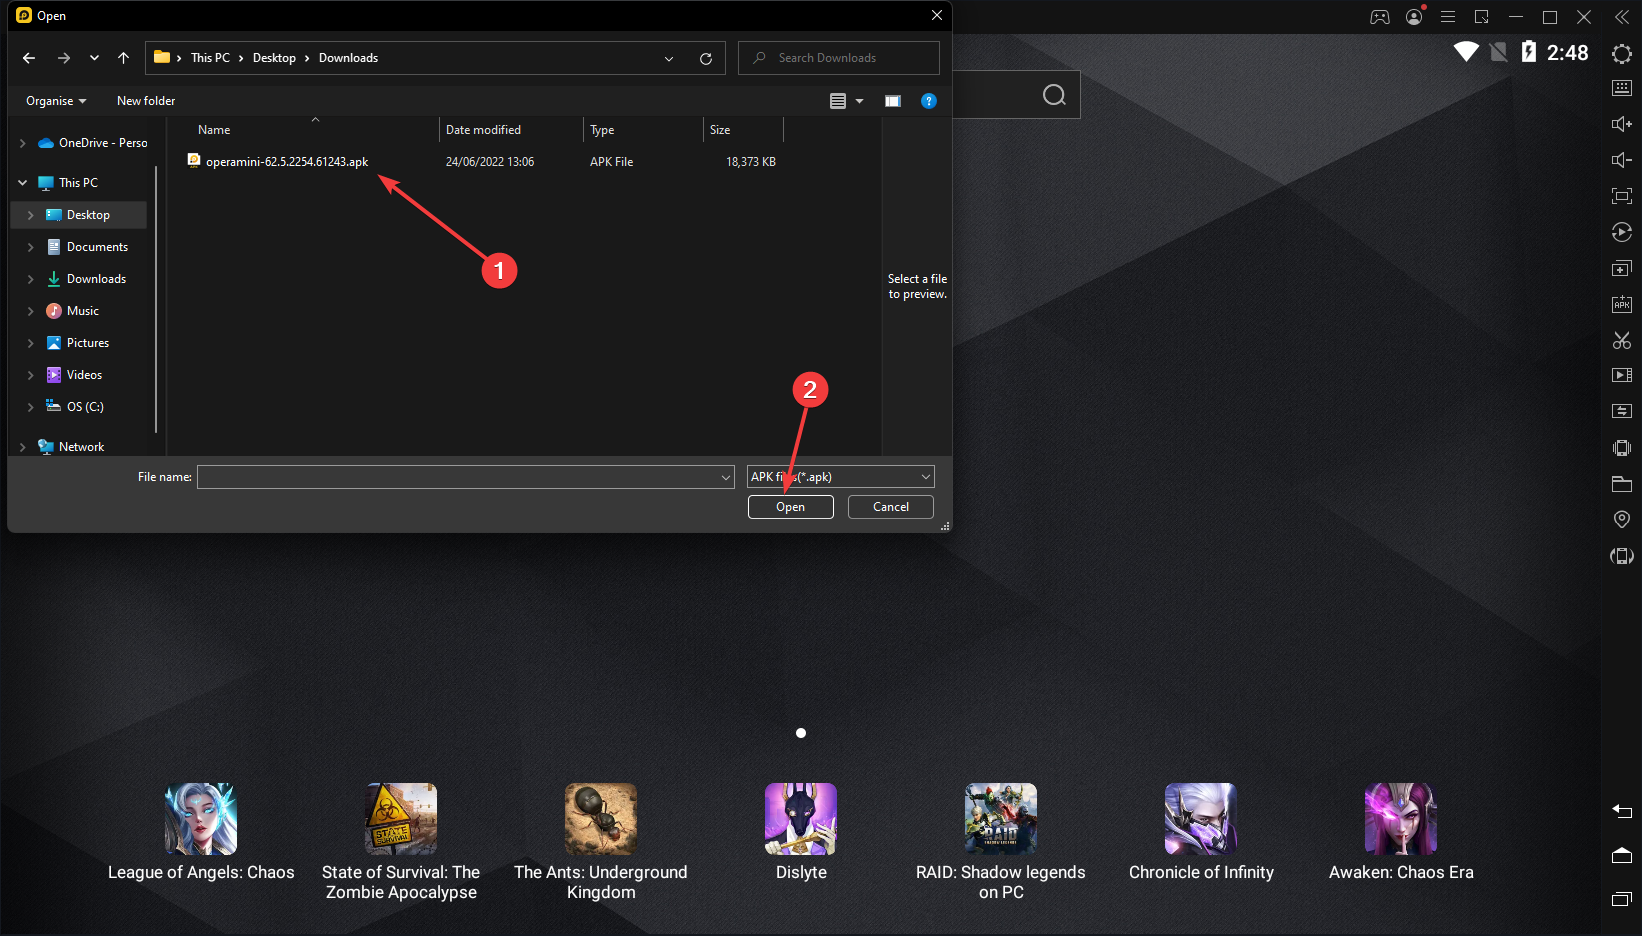Image resolution: width=1642 pixels, height=936 pixels.
Task: Click the shake device icon
Action: 1622,447
